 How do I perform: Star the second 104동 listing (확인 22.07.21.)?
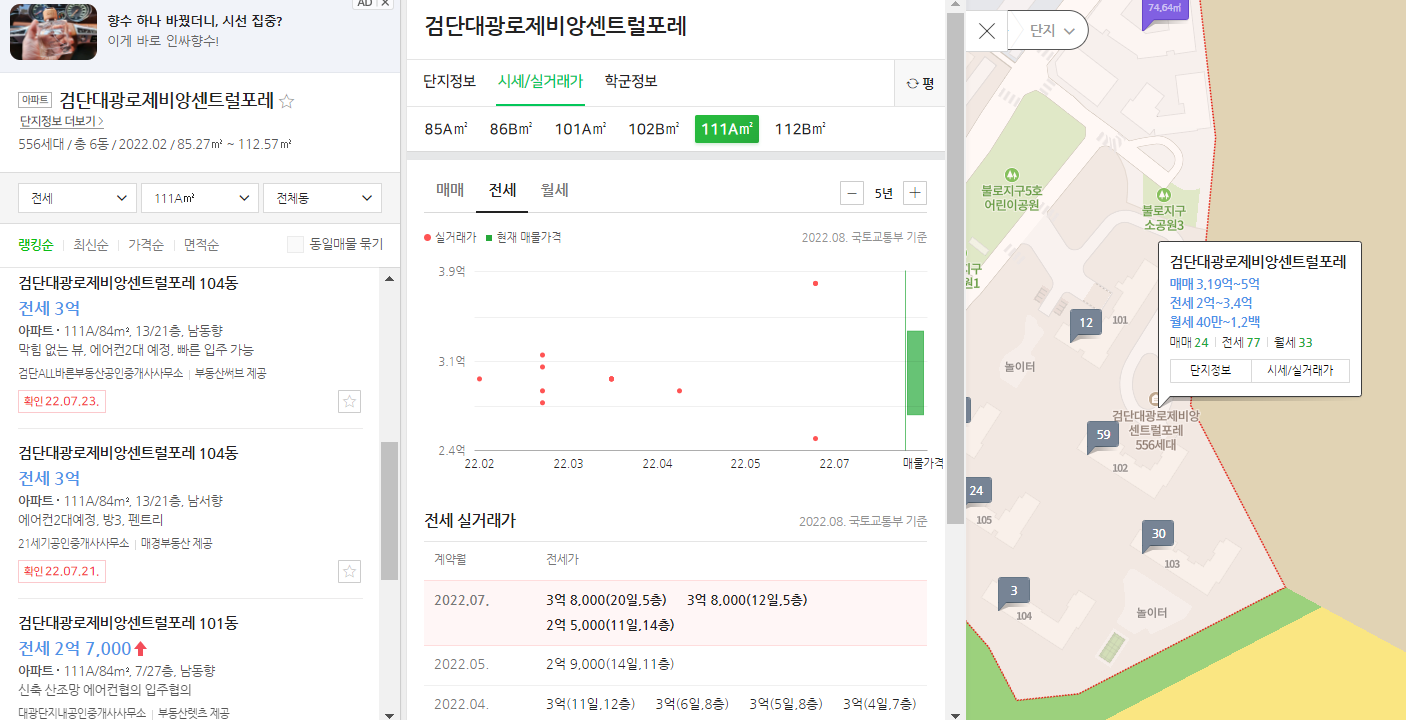click(x=349, y=572)
